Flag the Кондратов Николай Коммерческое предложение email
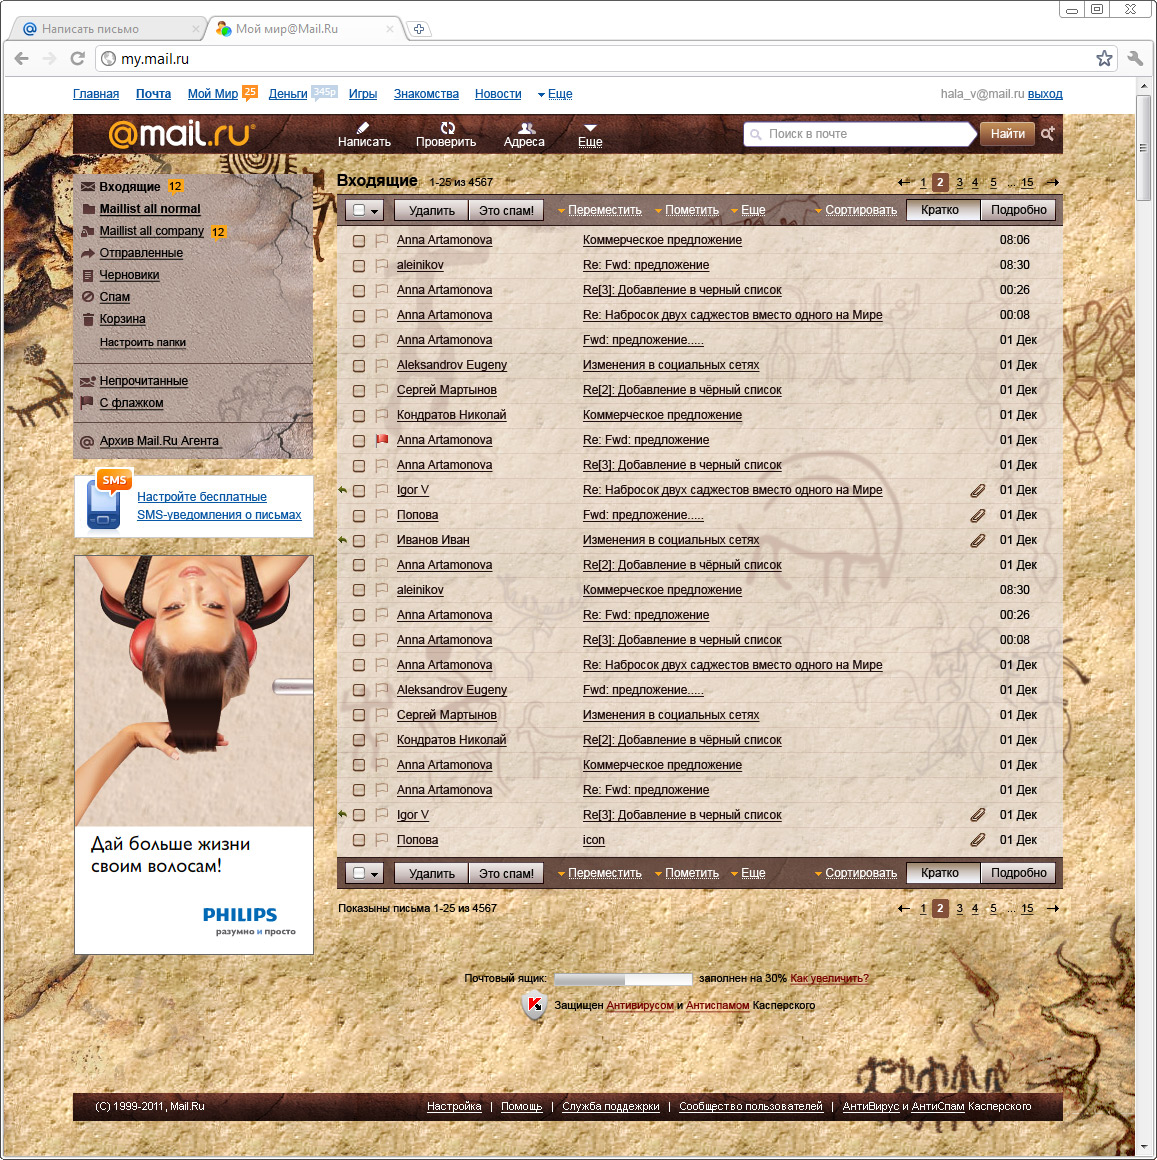Viewport: 1157px width, 1160px height. coord(382,414)
